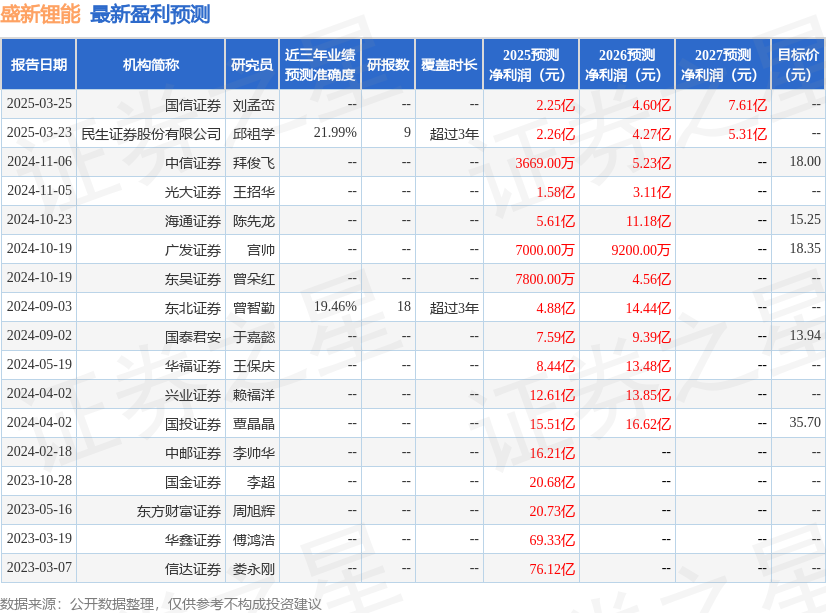
Task: Click the 69.33亿 profit value
Action: 552,540
